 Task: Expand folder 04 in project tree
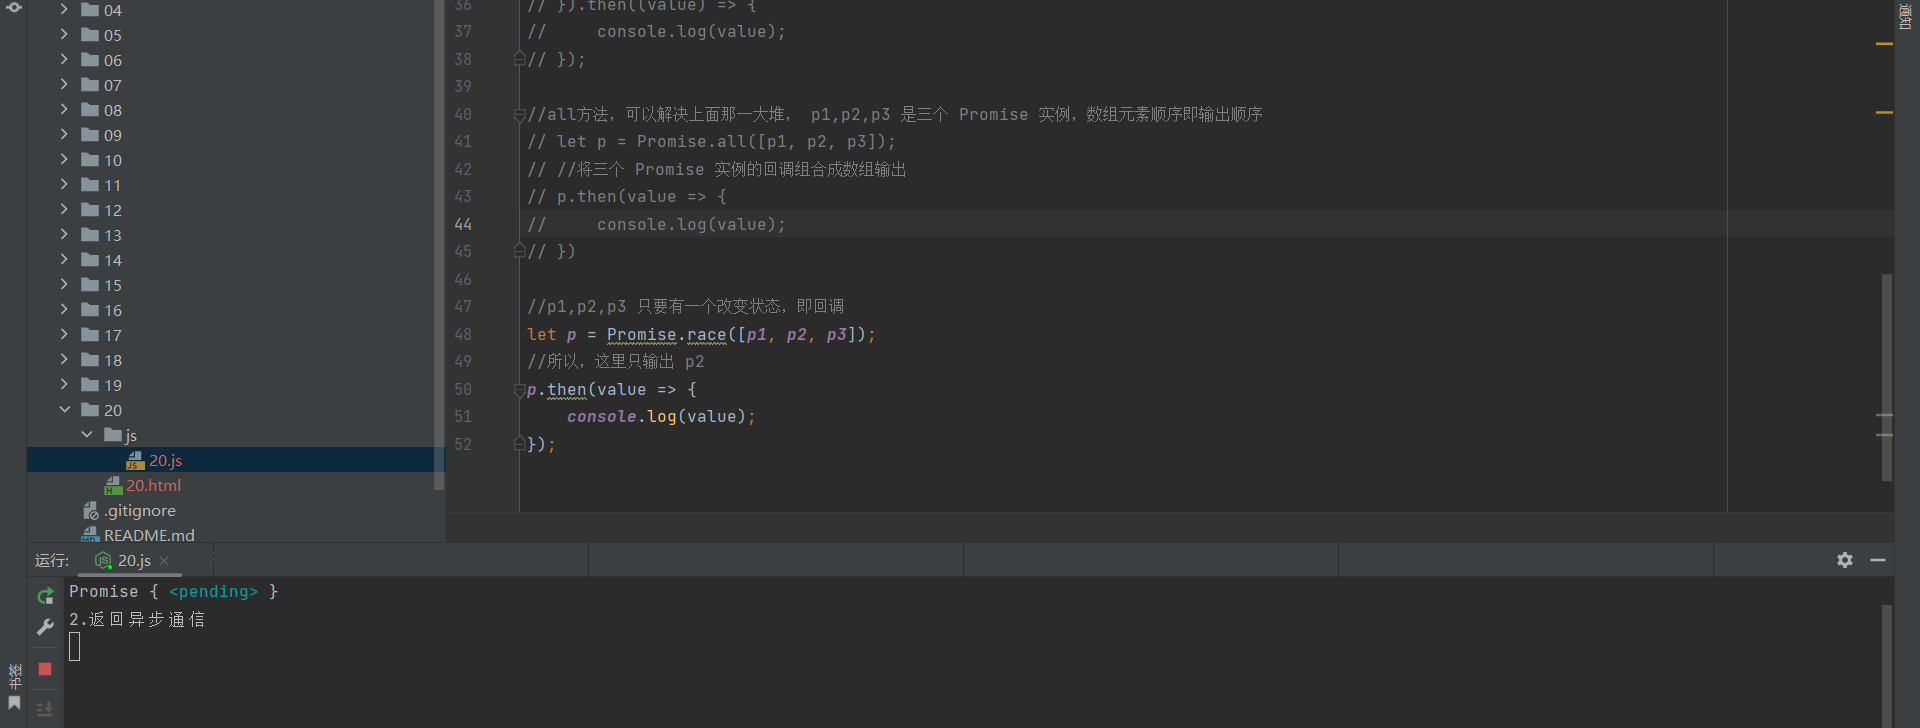point(64,10)
